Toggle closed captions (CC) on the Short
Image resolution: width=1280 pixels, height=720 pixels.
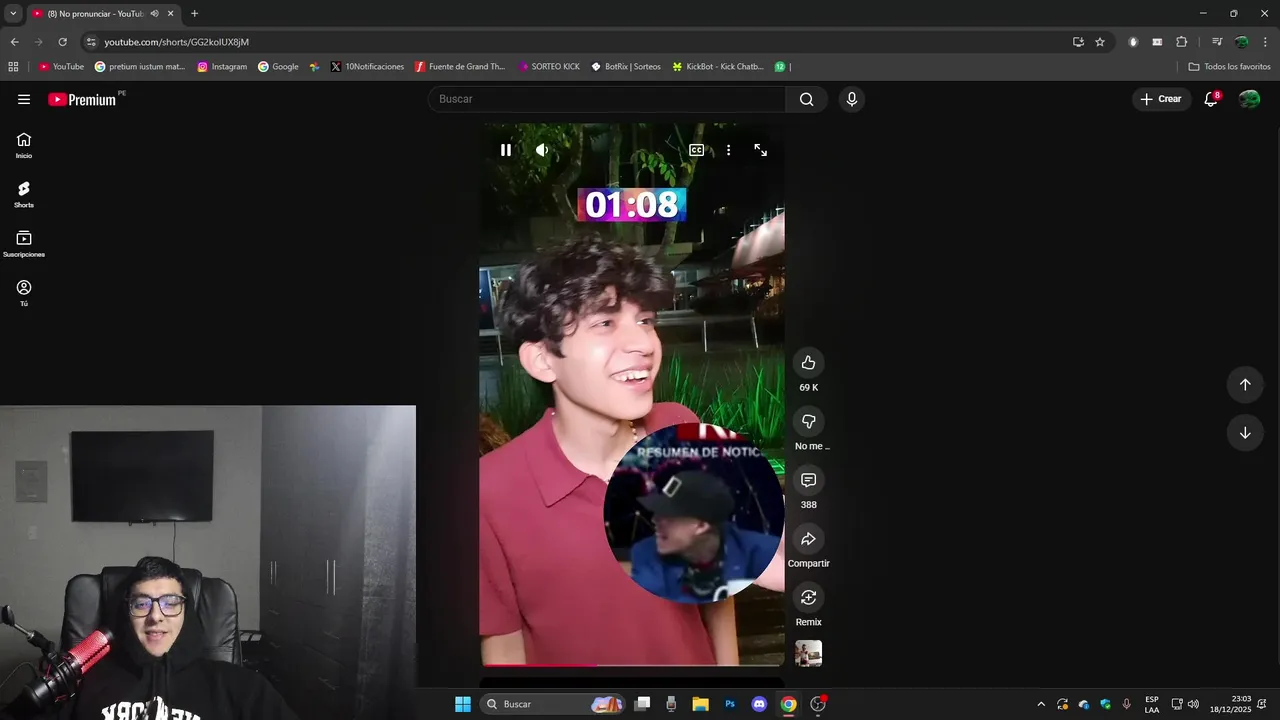click(696, 150)
